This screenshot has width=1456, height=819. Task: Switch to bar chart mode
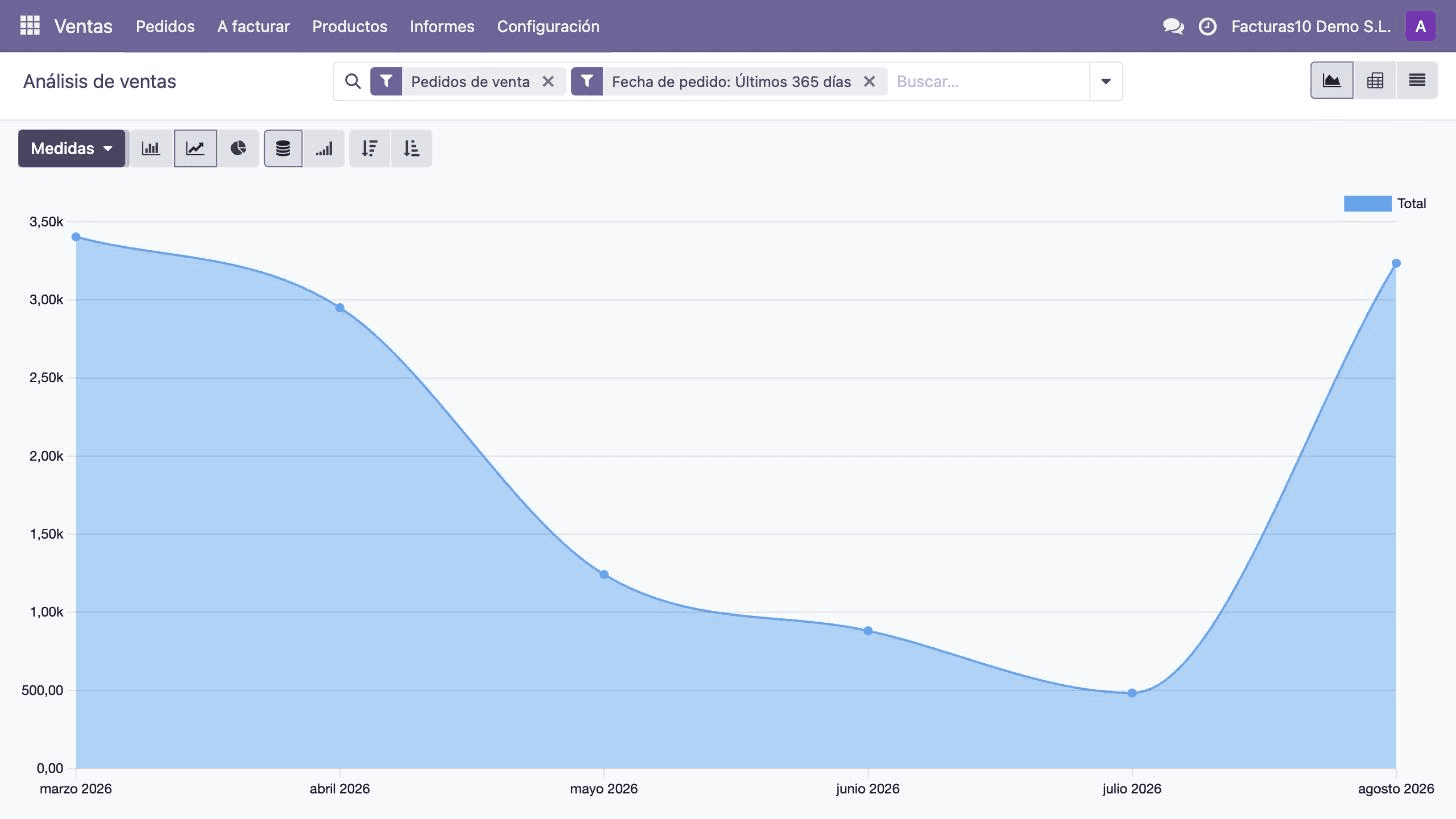pos(151,149)
